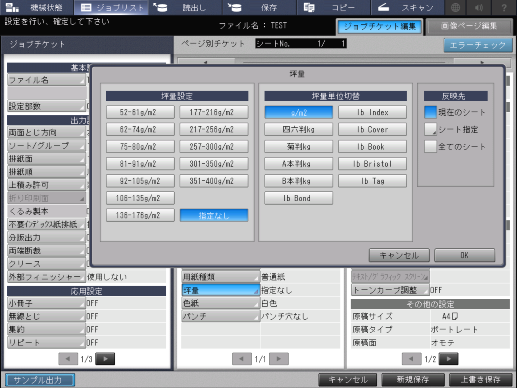Select the シート指定 option
517x388 pixels.
coord(430,129)
